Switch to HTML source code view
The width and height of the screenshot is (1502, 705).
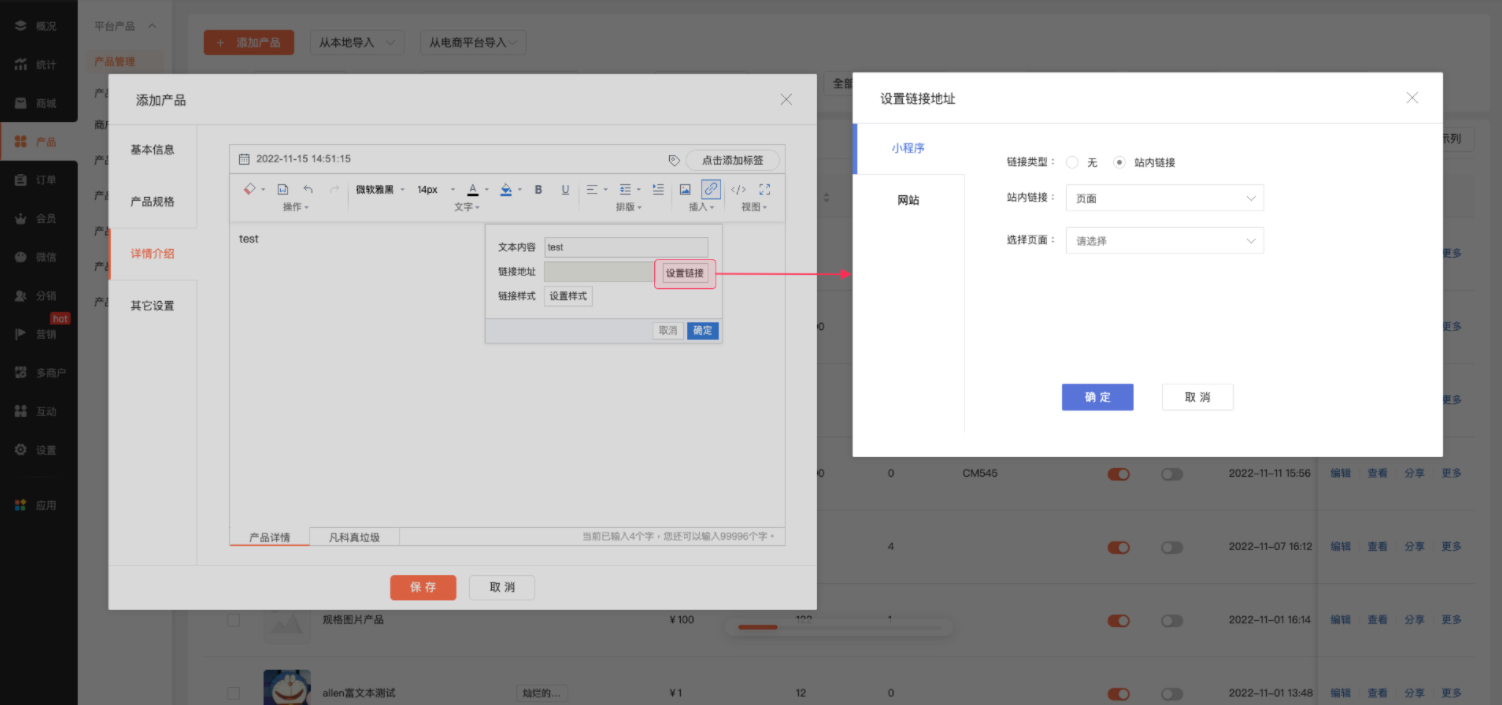738,189
